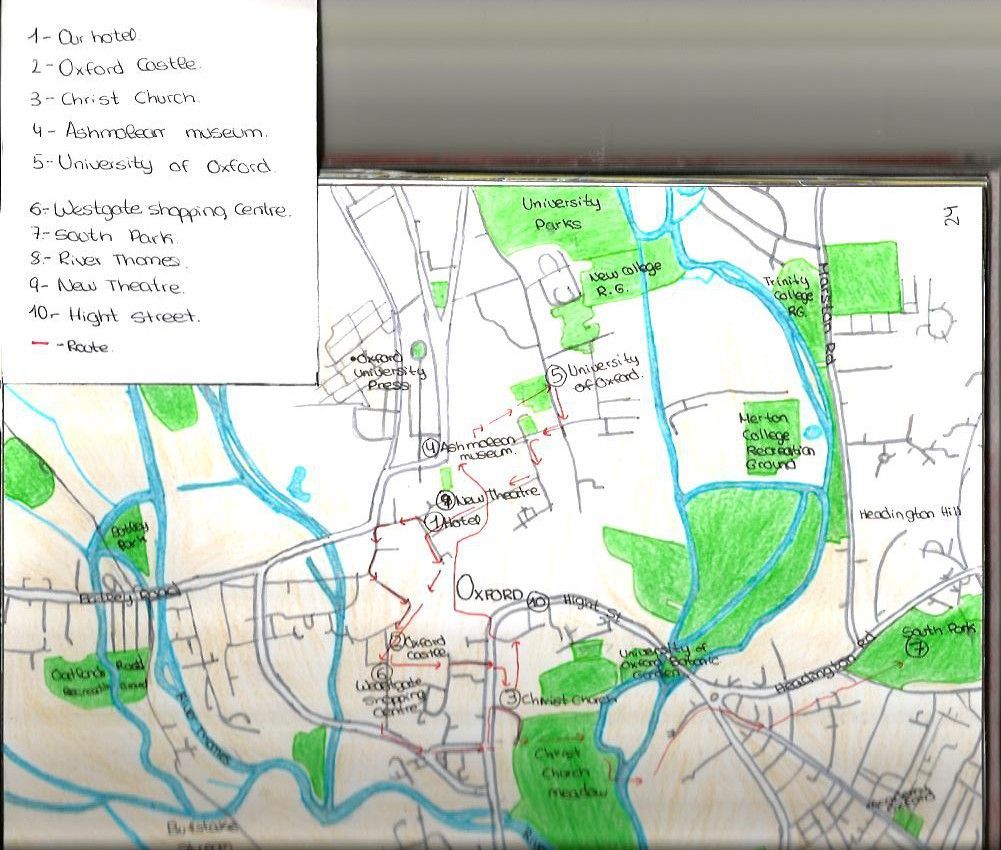Click the New College R.G. label
Image resolution: width=1001 pixels, height=850 pixels.
click(623, 279)
